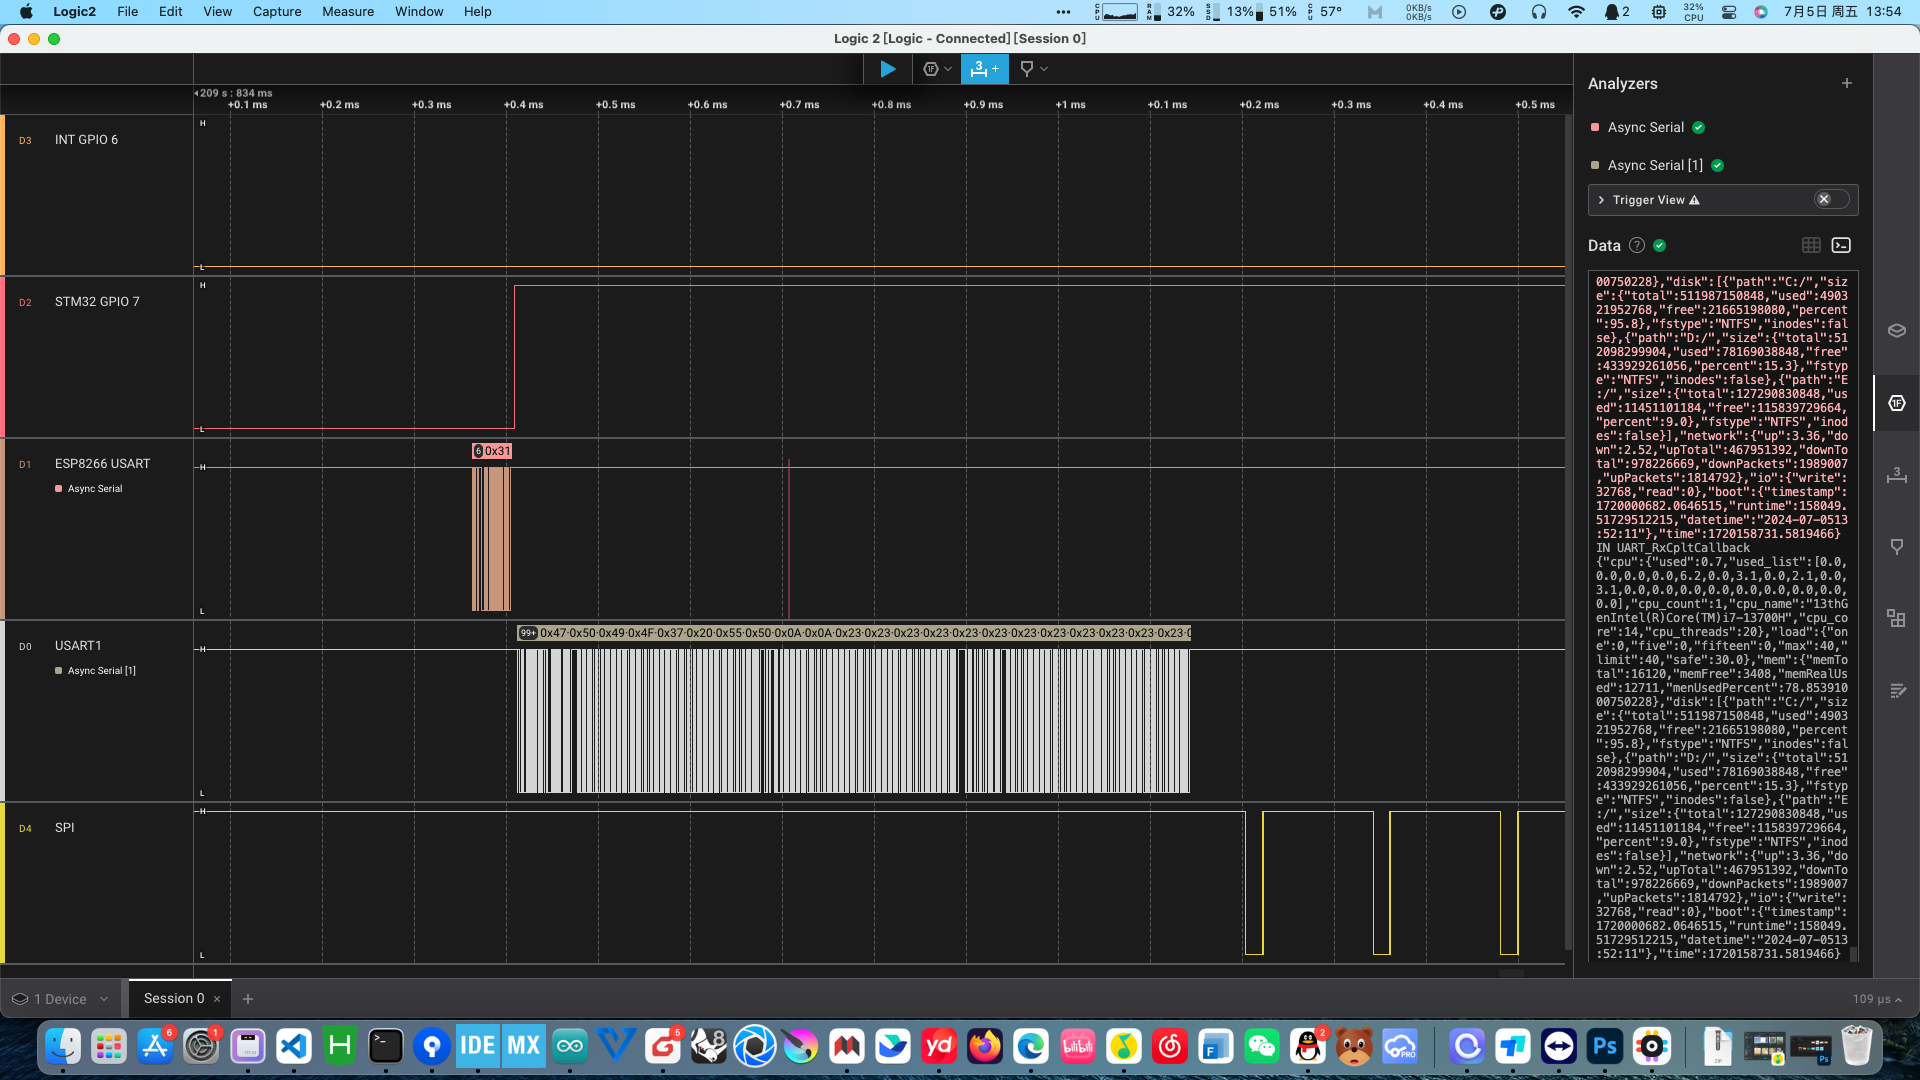Expand the Trigger View section
This screenshot has width=1920, height=1080.
click(x=1601, y=200)
